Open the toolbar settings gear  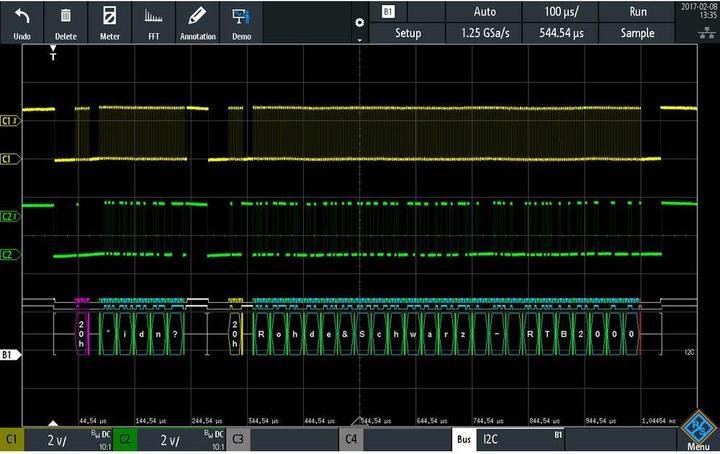click(360, 22)
